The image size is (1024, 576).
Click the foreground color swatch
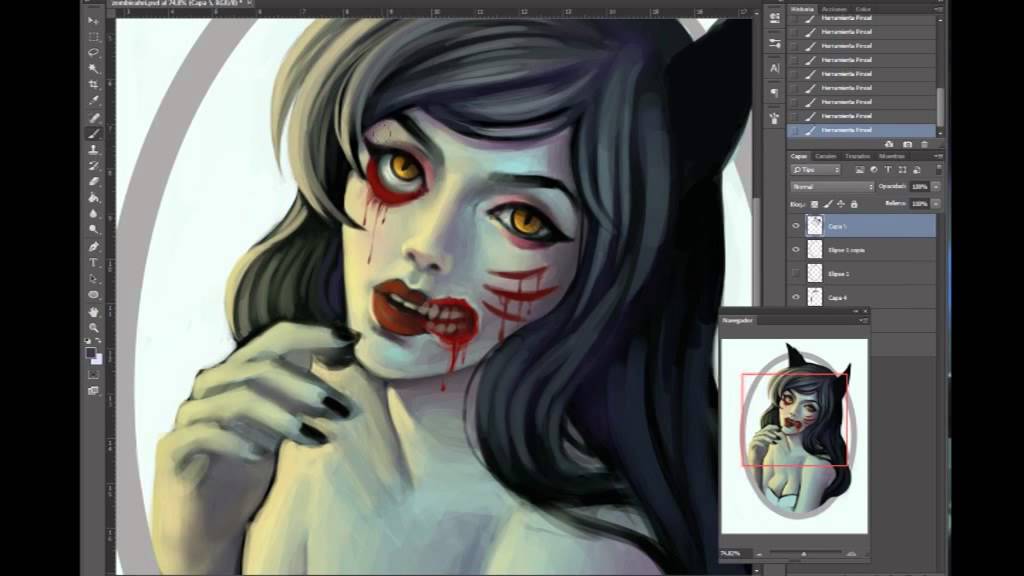click(x=91, y=351)
